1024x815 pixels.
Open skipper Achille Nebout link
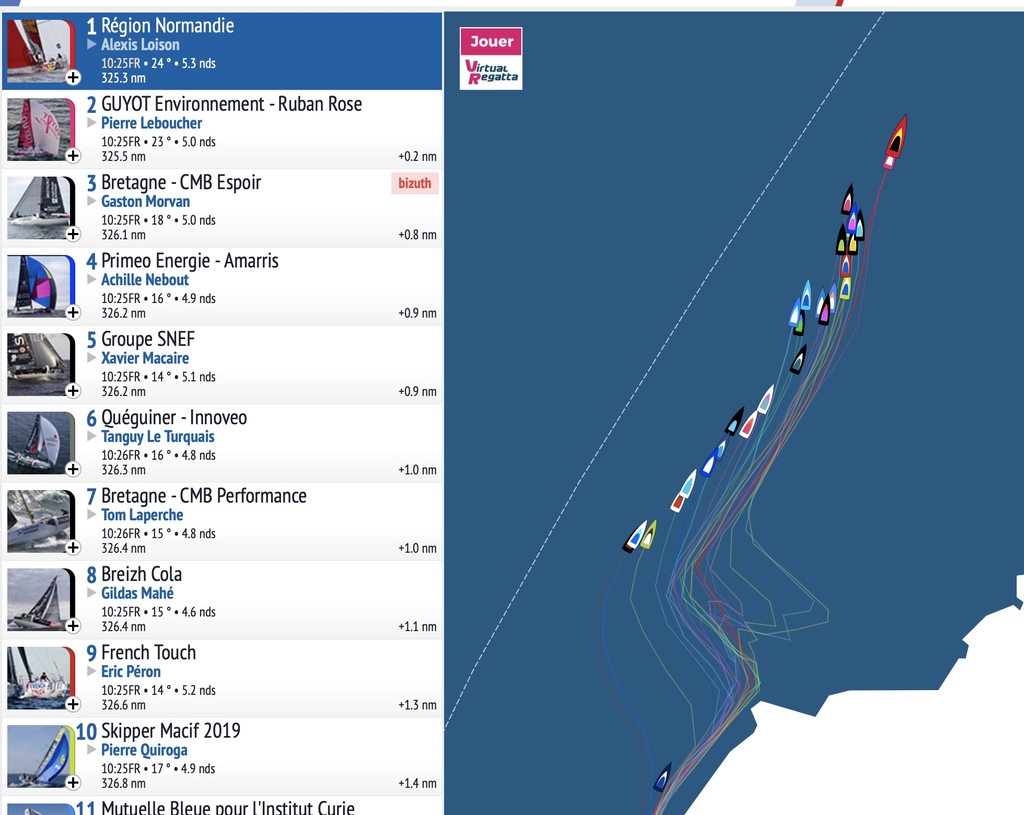tap(145, 280)
